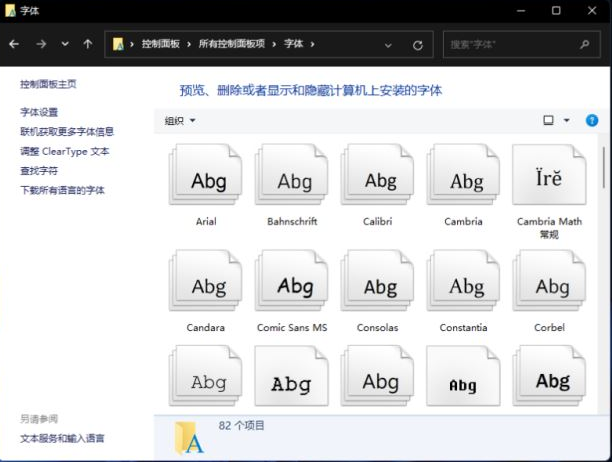The height and width of the screenshot is (462, 612).
Task: Click the Consolas font icon
Action: click(x=379, y=285)
